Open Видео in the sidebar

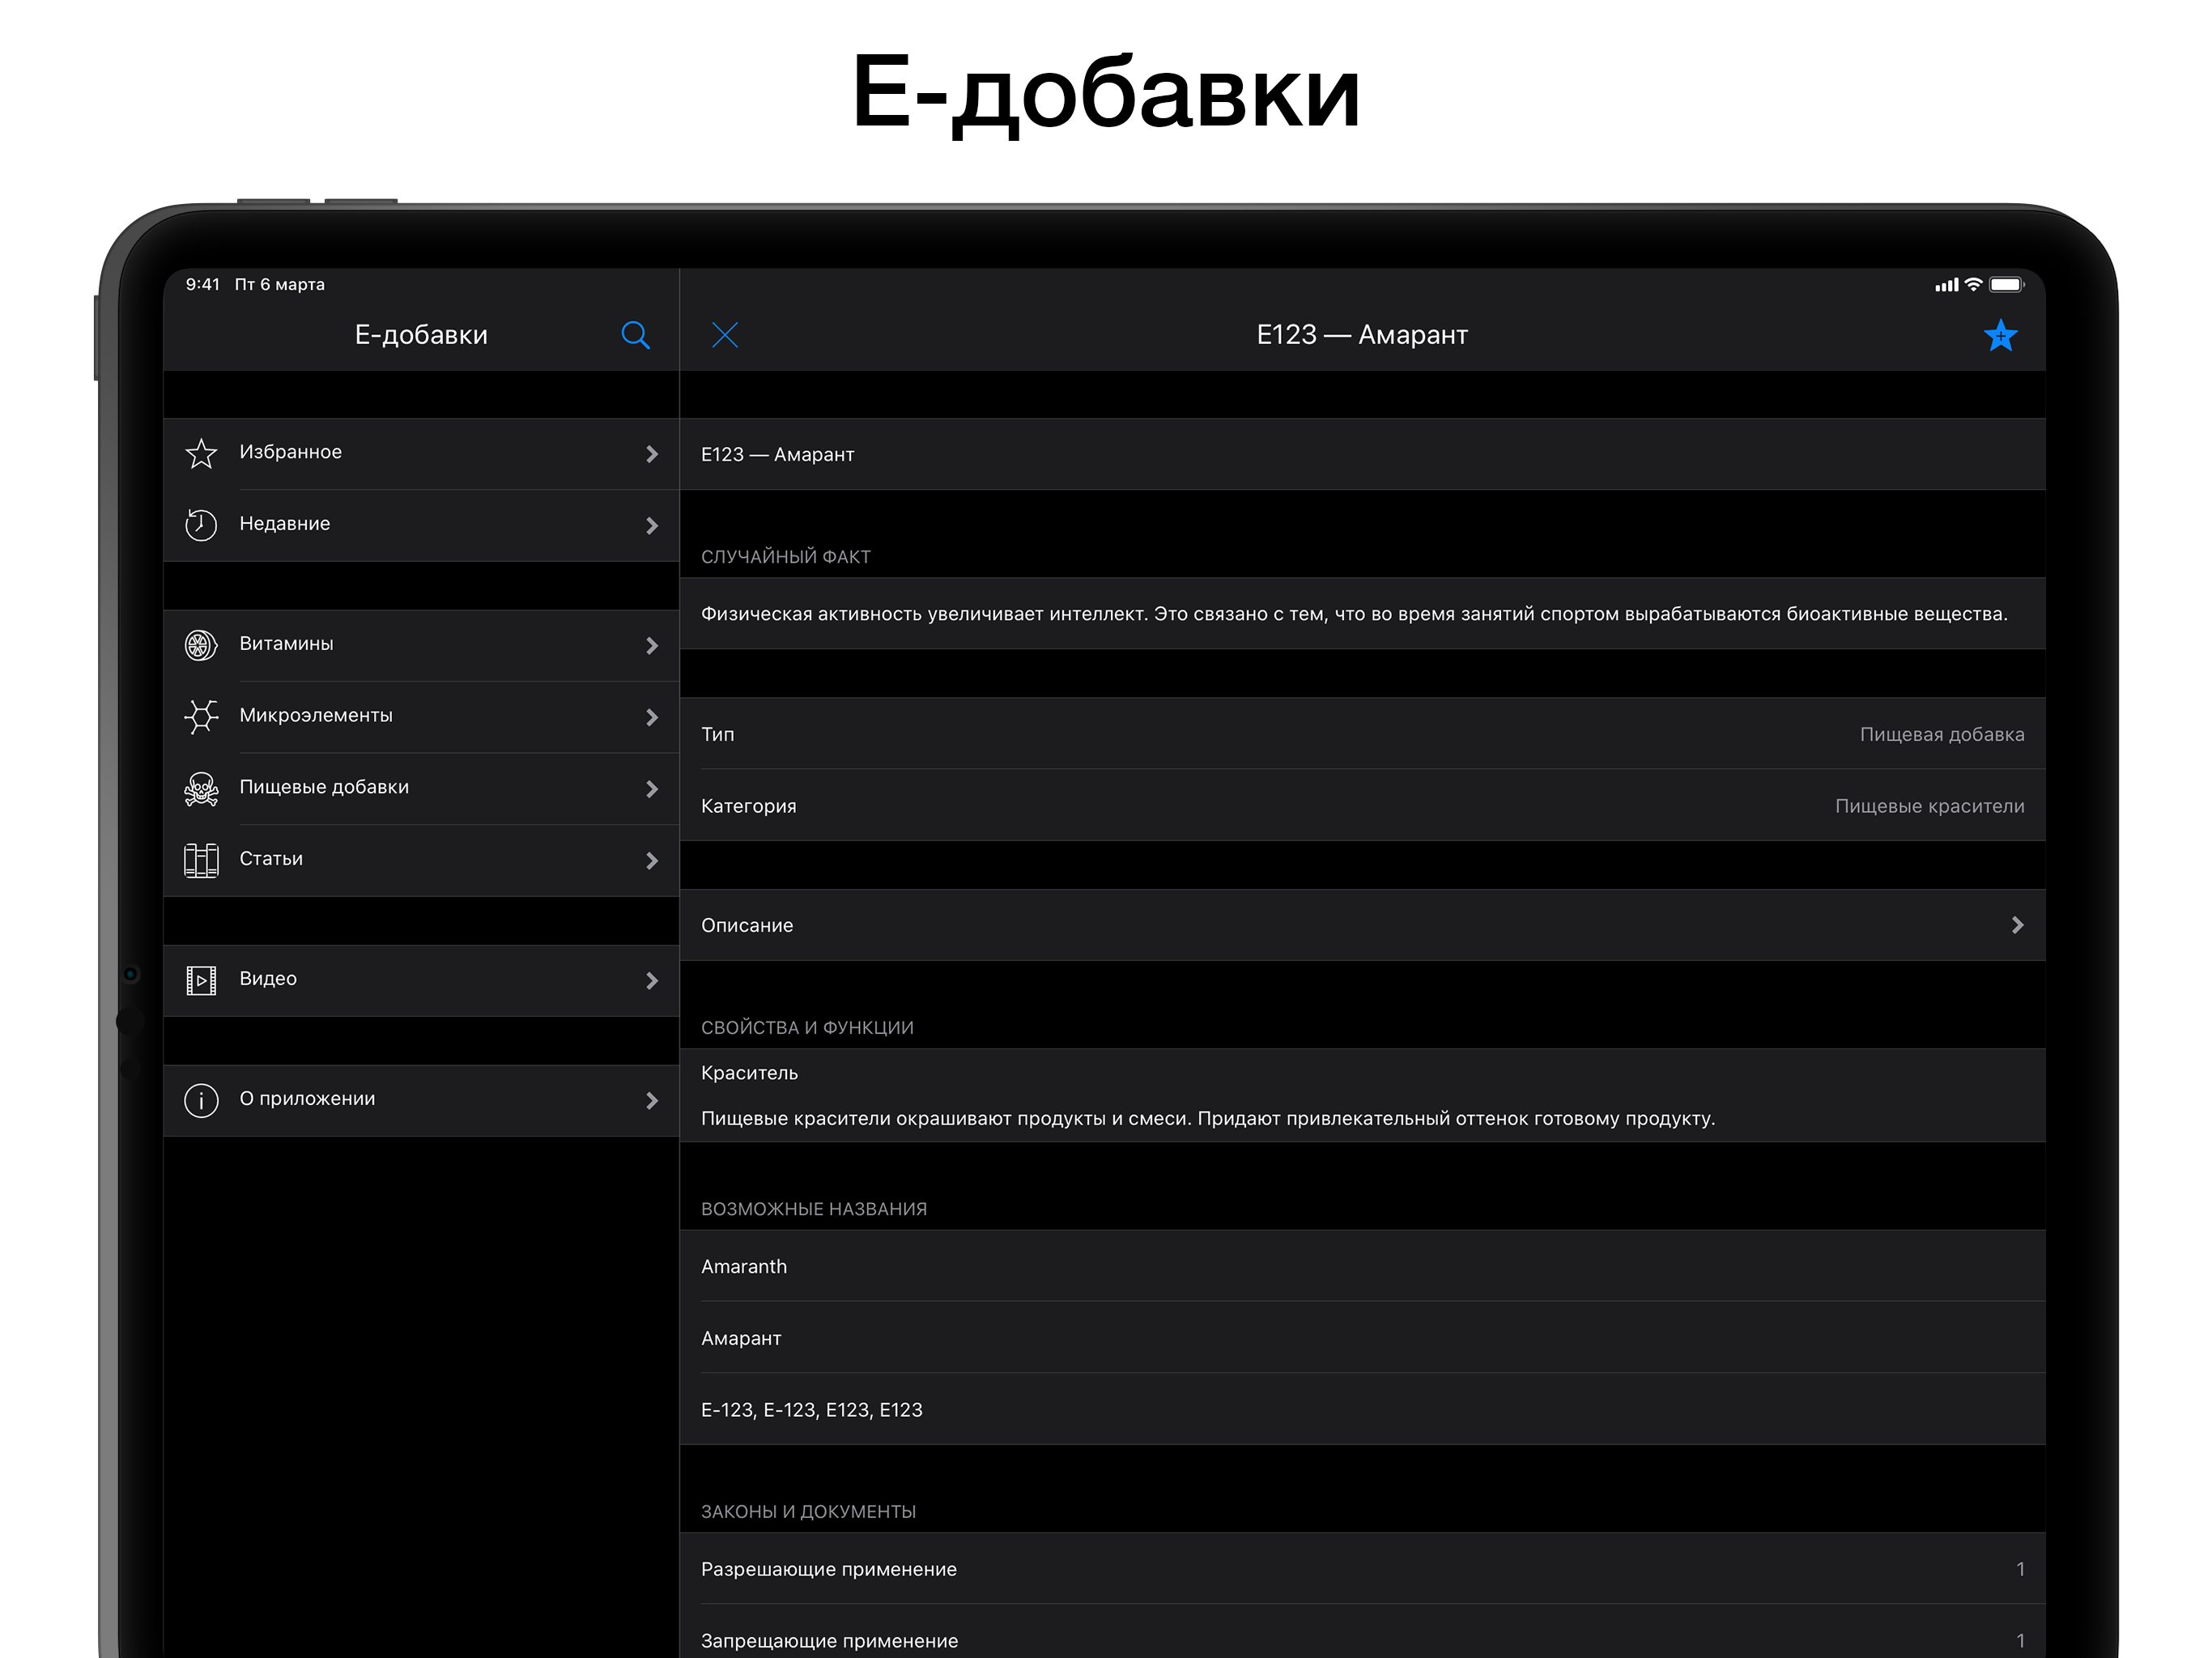421,980
